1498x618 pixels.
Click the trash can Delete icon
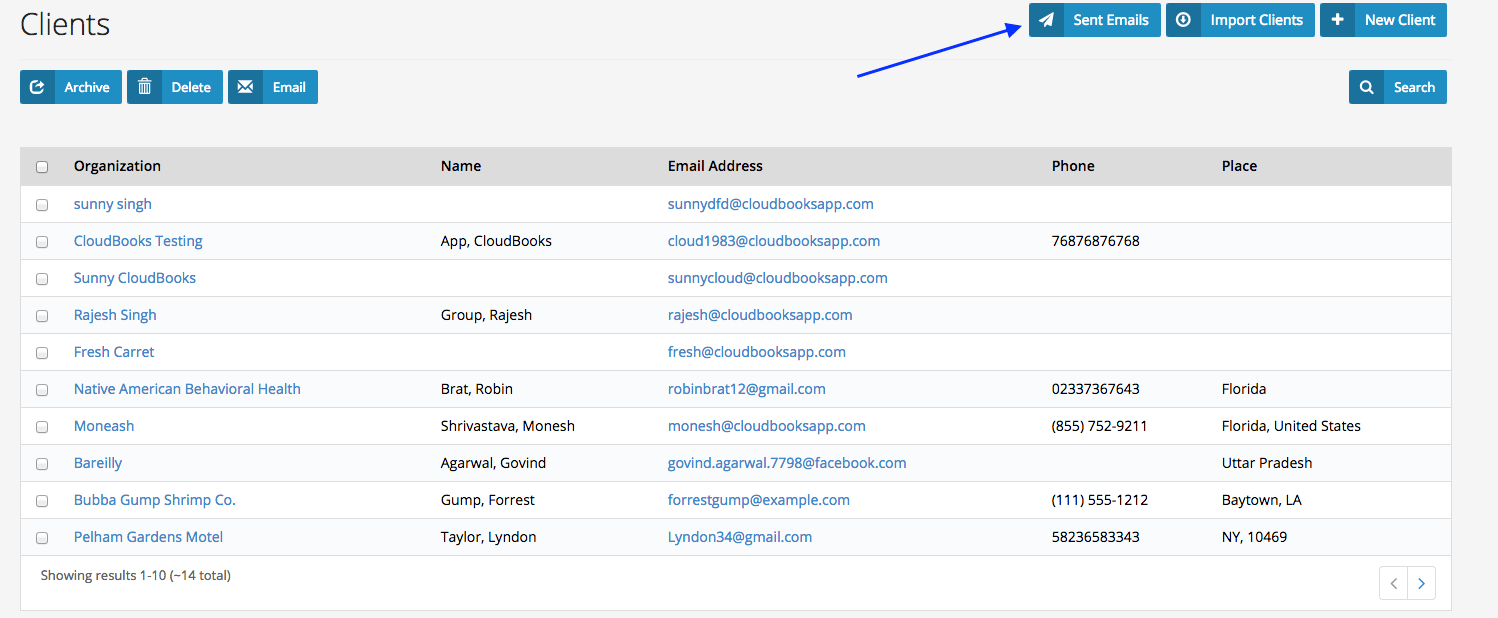coord(144,87)
